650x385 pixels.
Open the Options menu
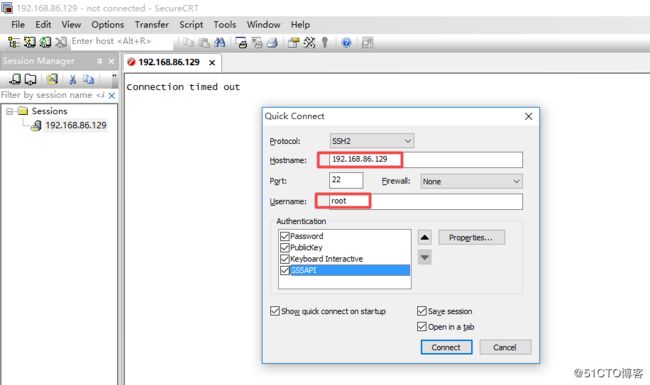(108, 25)
